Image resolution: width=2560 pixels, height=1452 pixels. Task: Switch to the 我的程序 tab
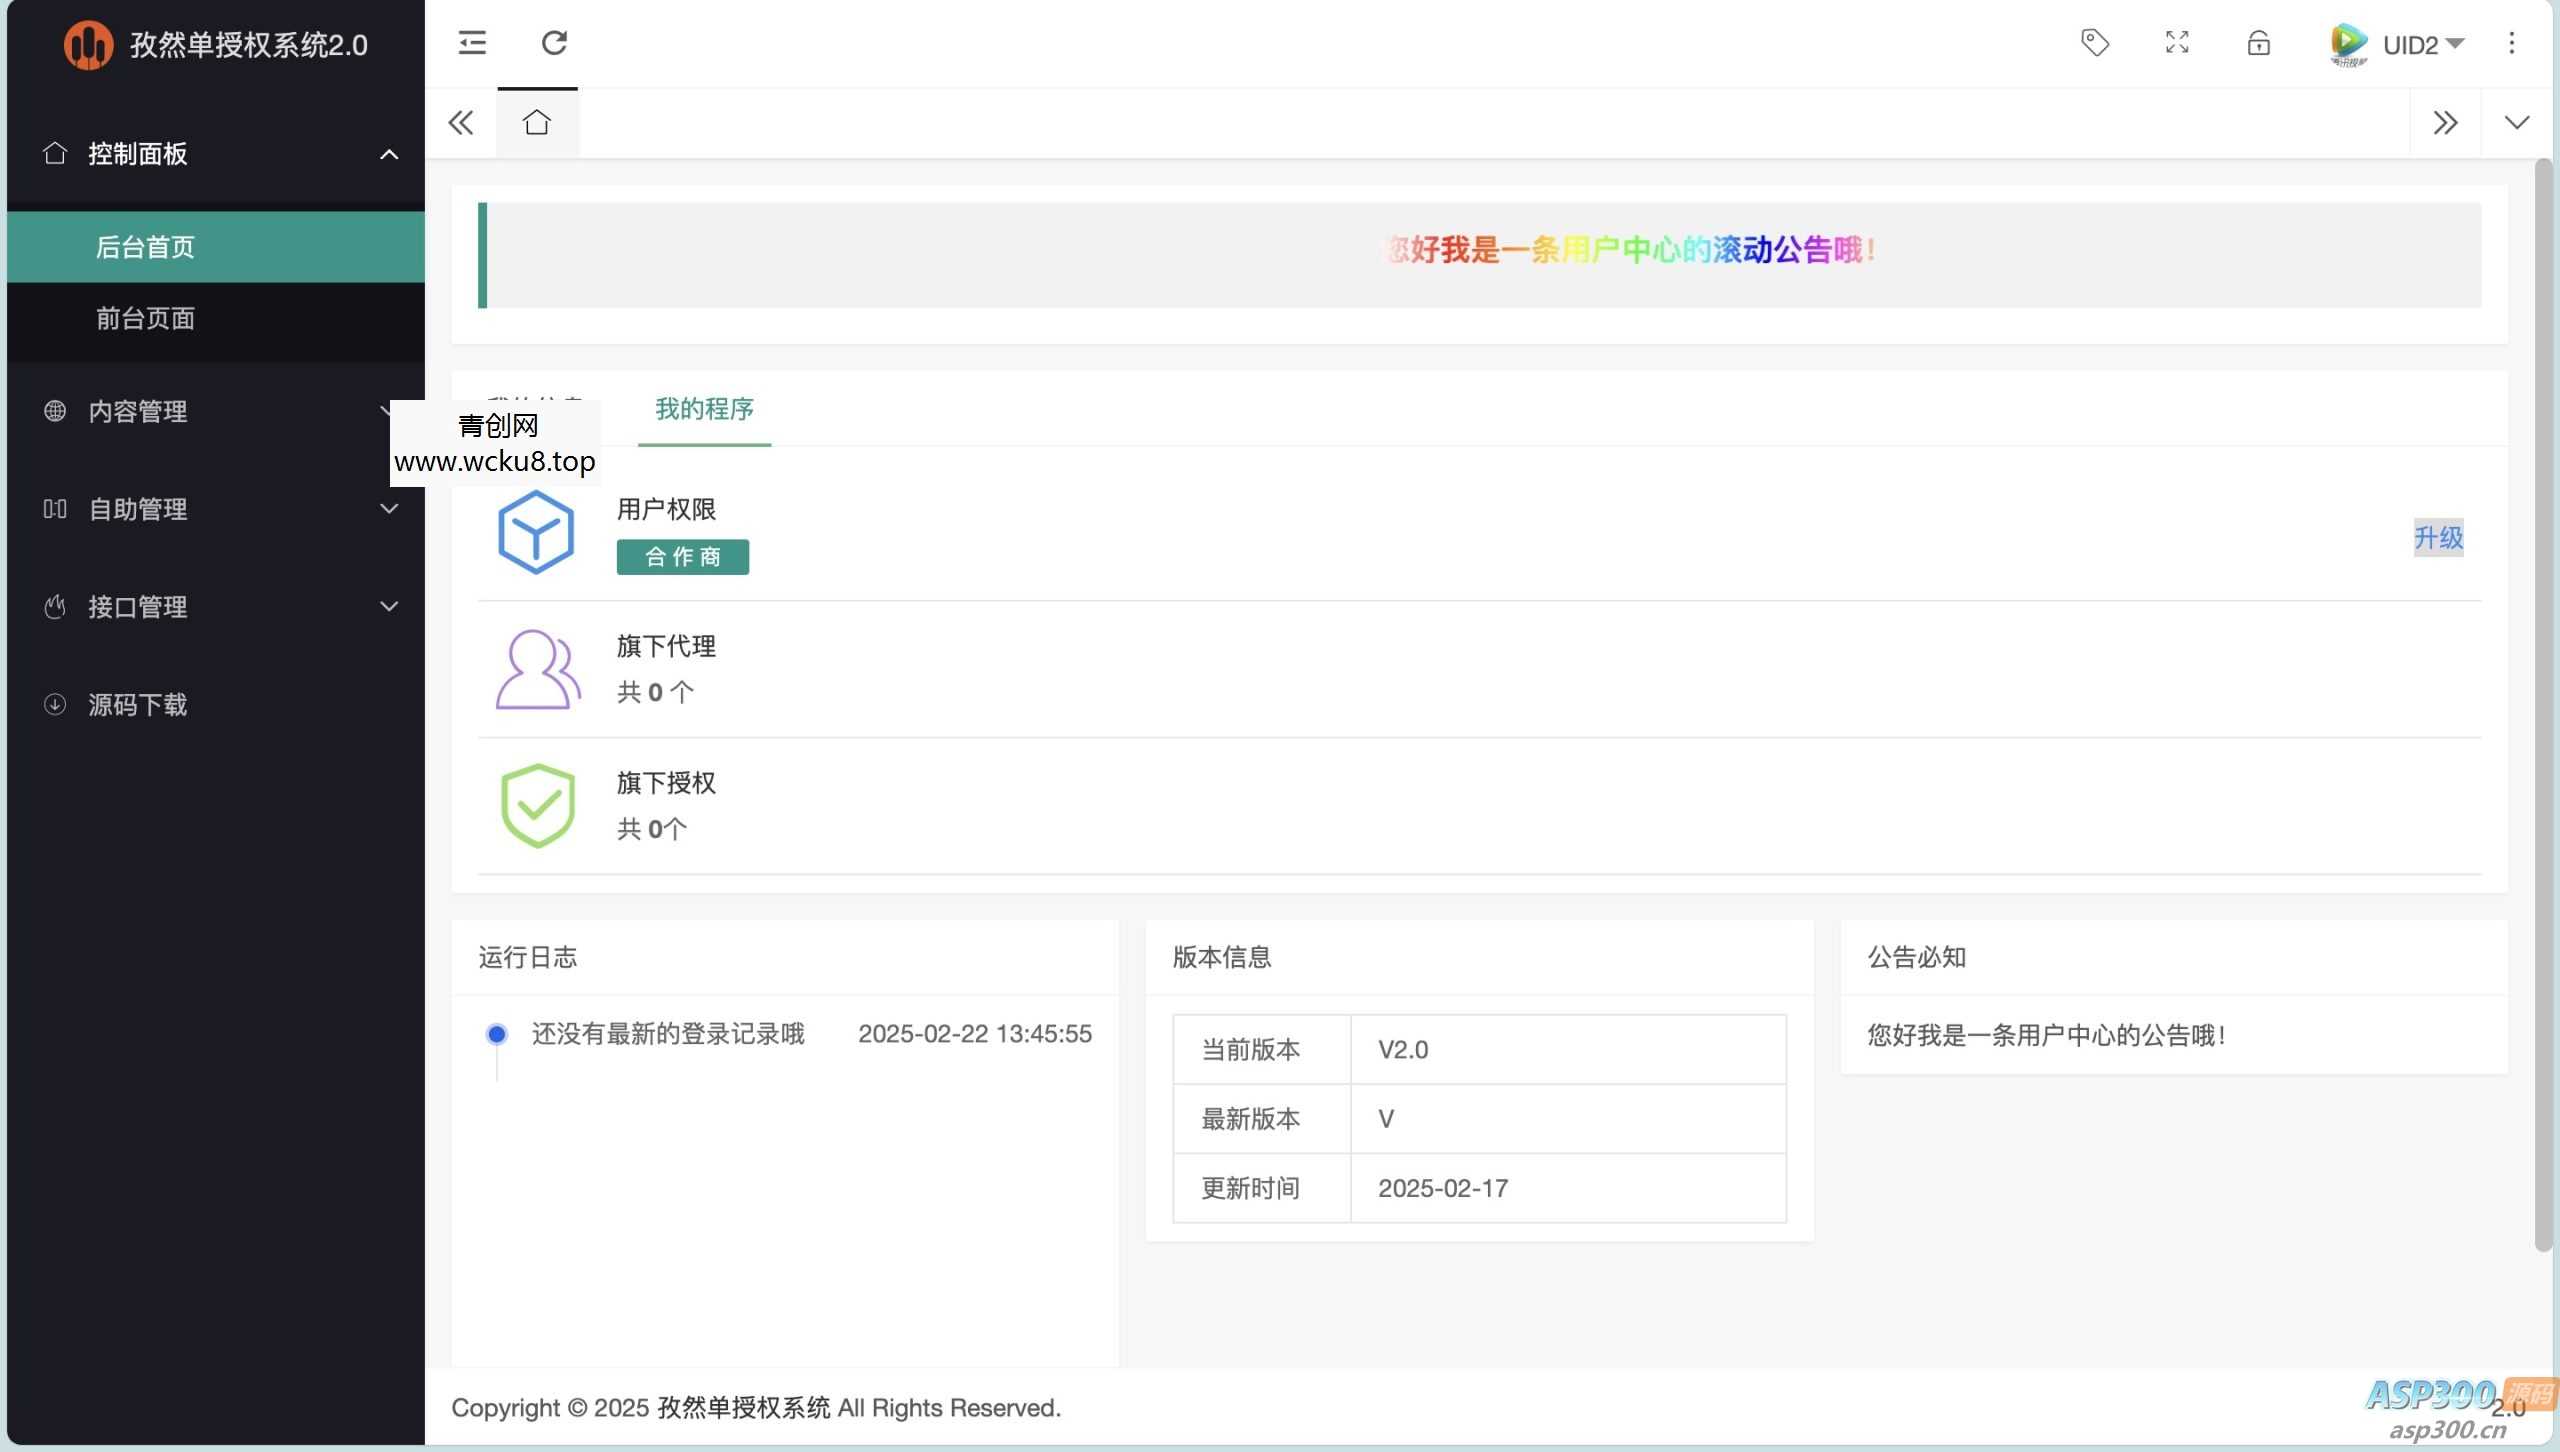[x=704, y=409]
